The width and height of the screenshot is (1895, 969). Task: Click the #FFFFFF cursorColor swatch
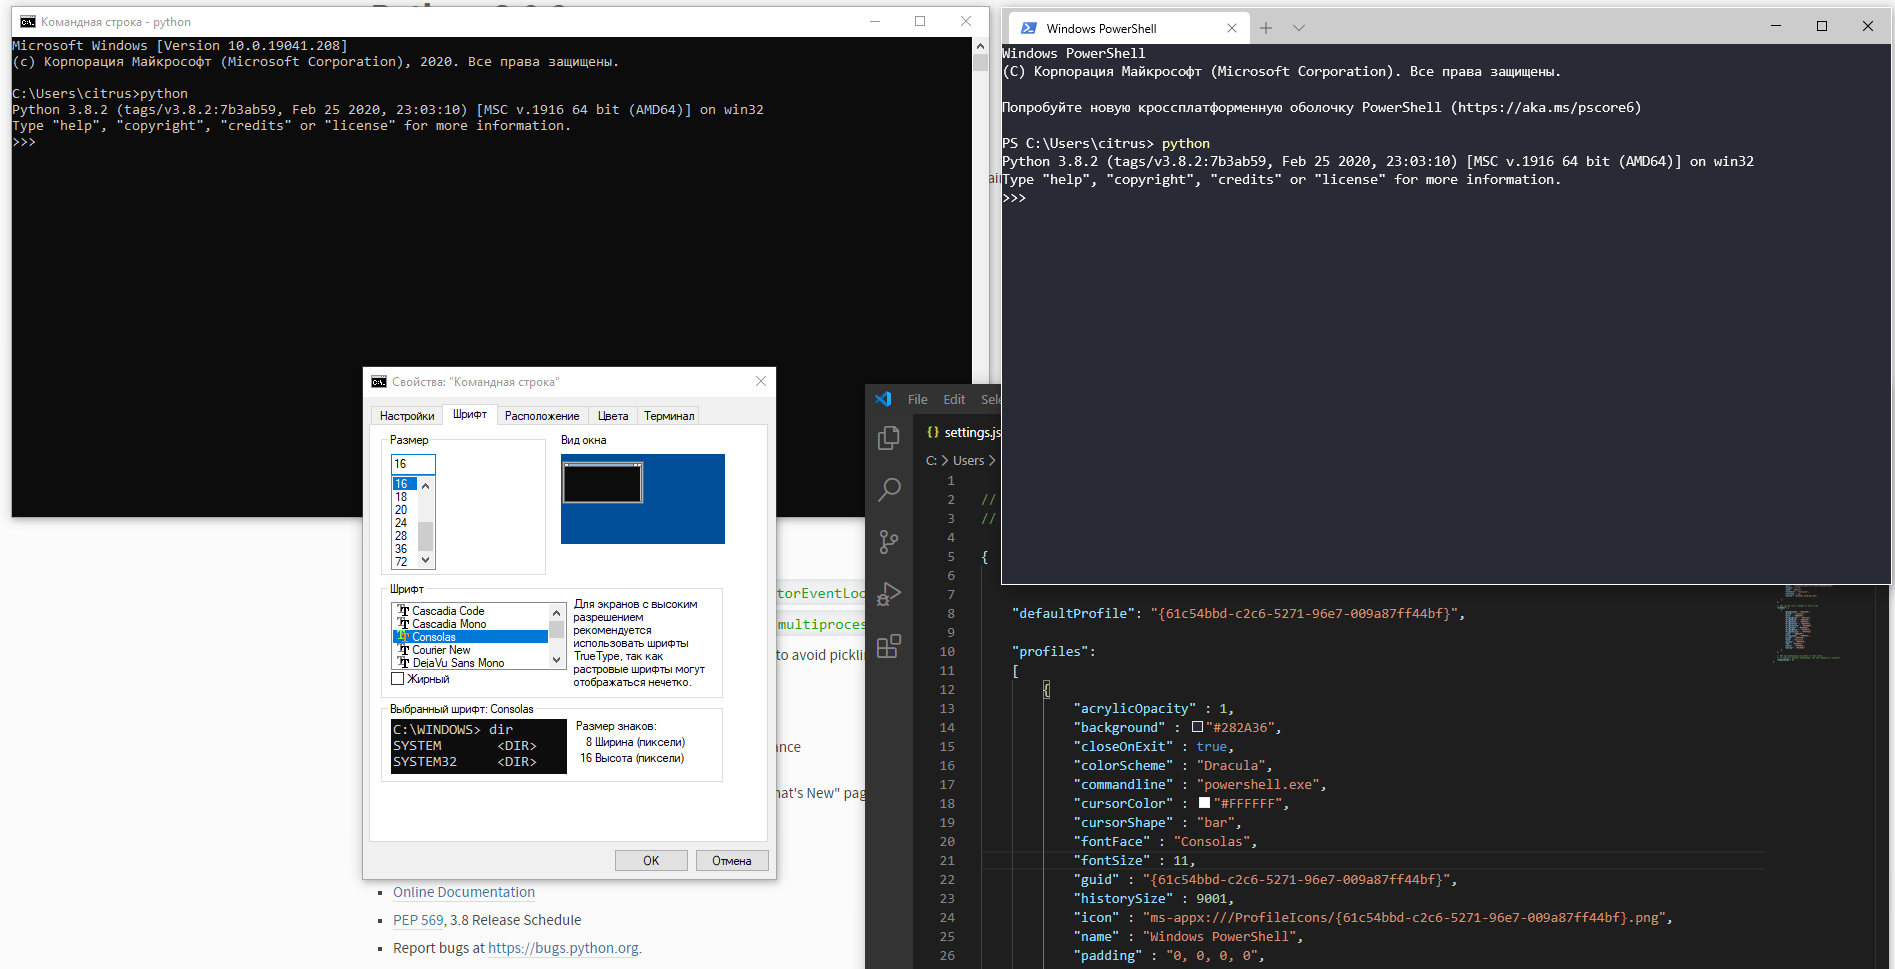coord(1204,803)
